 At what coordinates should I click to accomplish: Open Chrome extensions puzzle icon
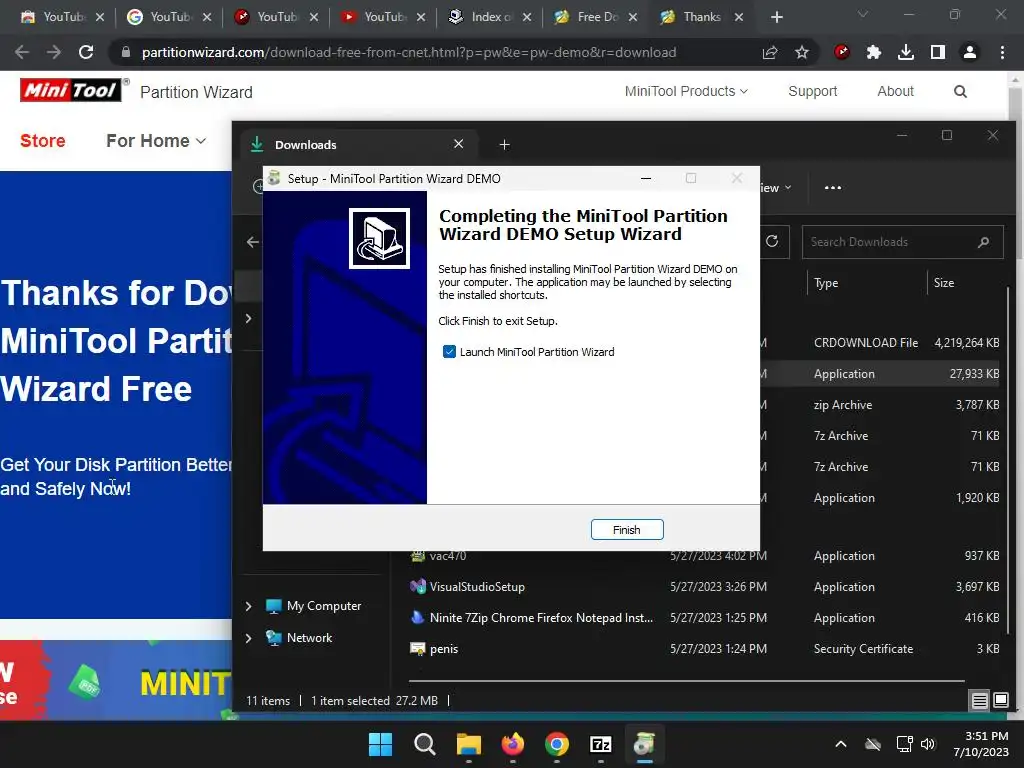(874, 52)
